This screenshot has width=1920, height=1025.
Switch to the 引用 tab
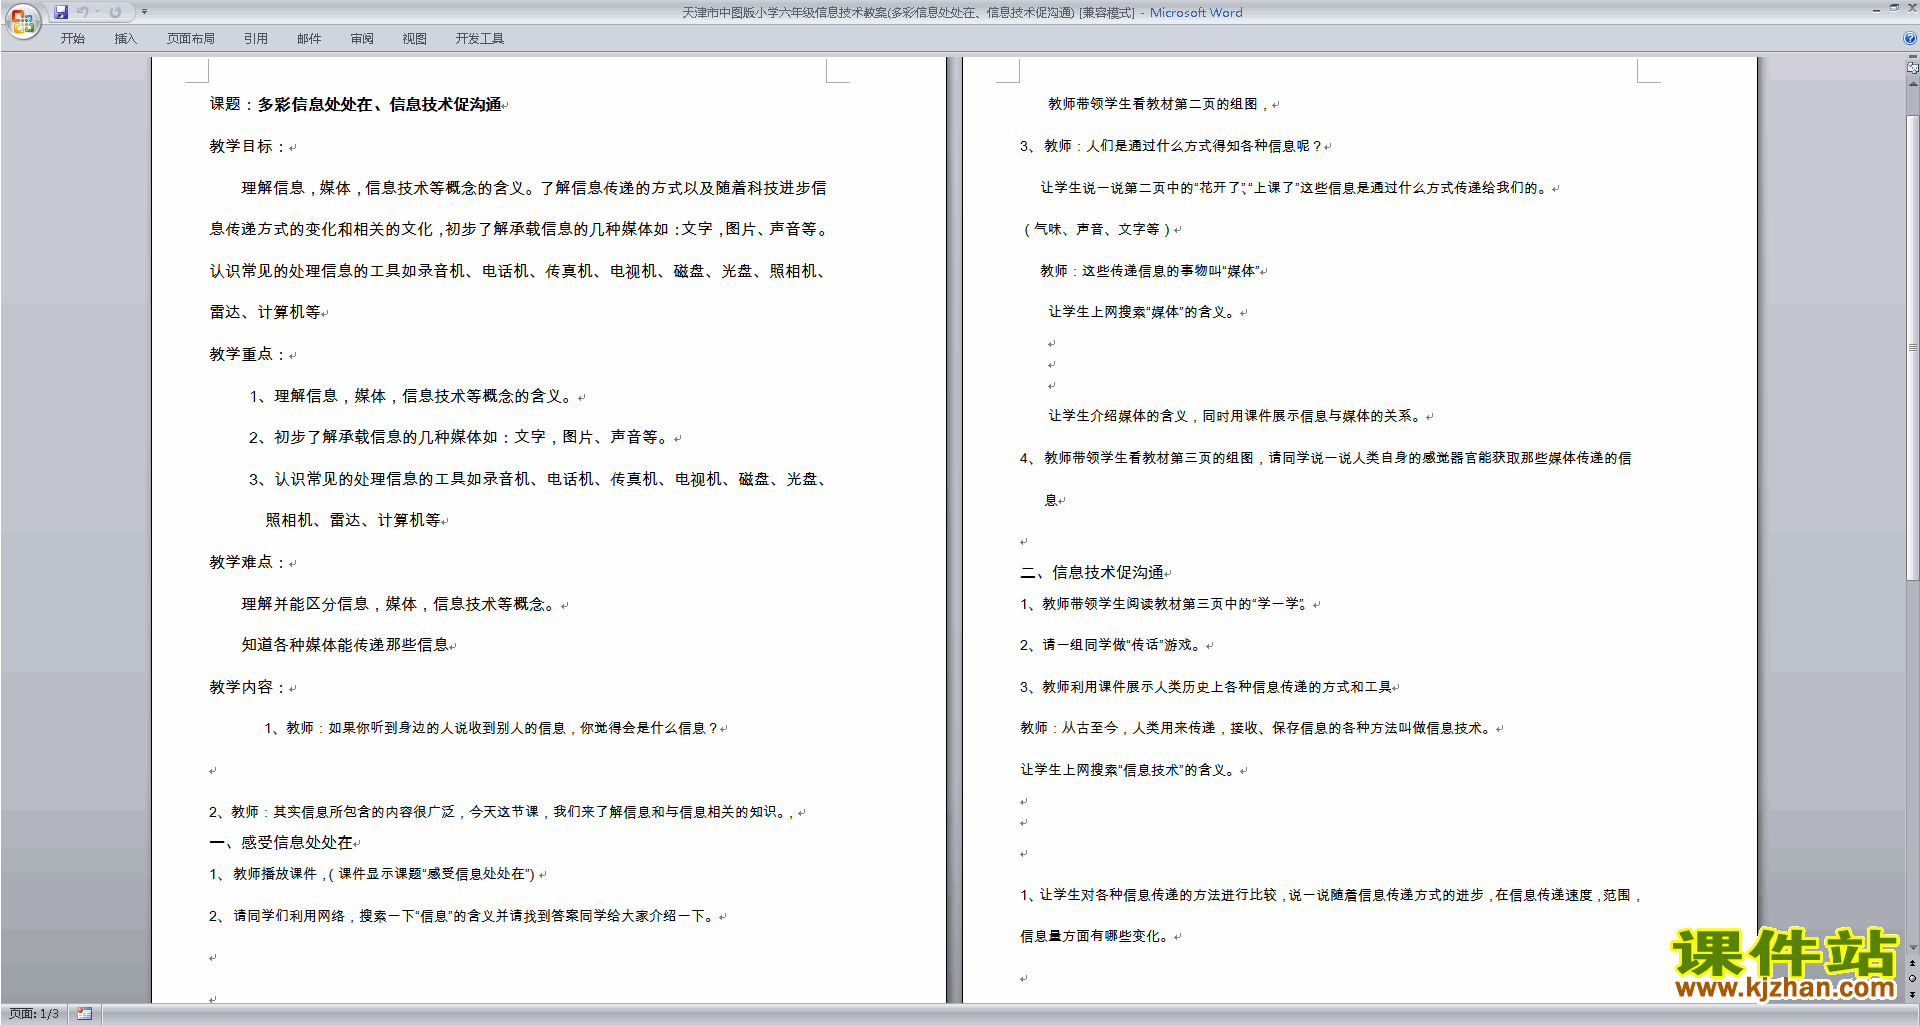pos(256,39)
